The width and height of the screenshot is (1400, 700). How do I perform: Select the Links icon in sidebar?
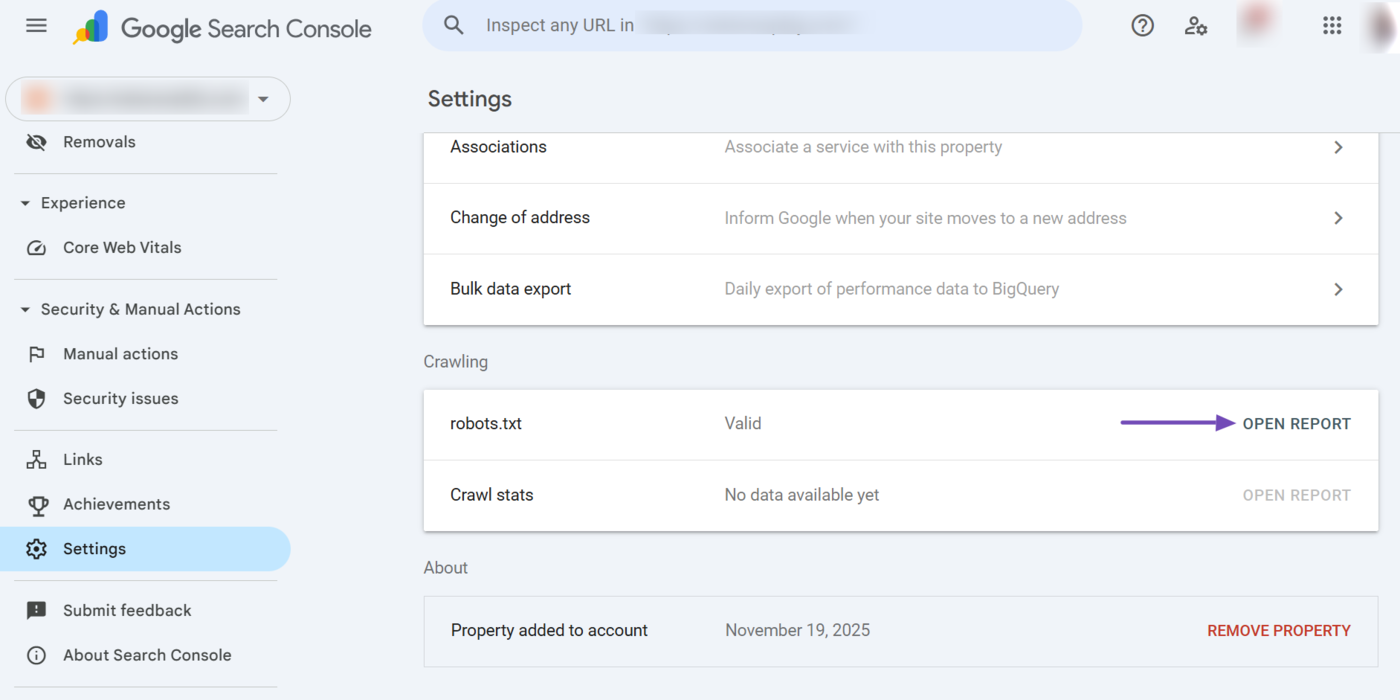(x=36, y=459)
